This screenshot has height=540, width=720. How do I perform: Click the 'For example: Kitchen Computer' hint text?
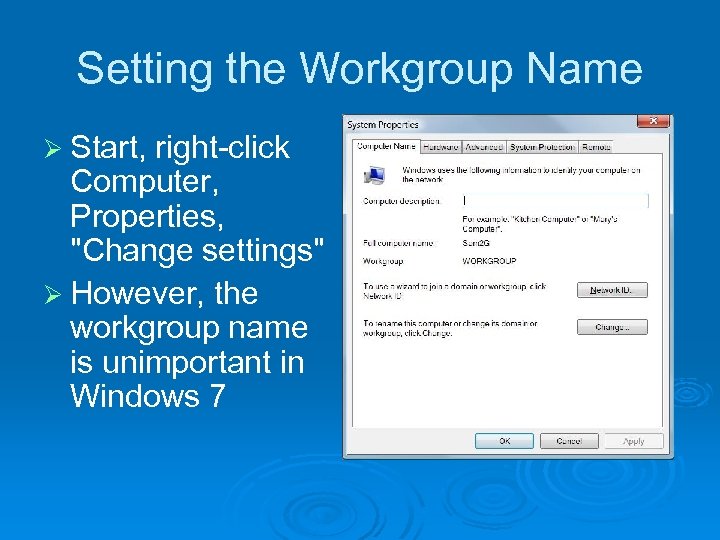click(x=540, y=224)
